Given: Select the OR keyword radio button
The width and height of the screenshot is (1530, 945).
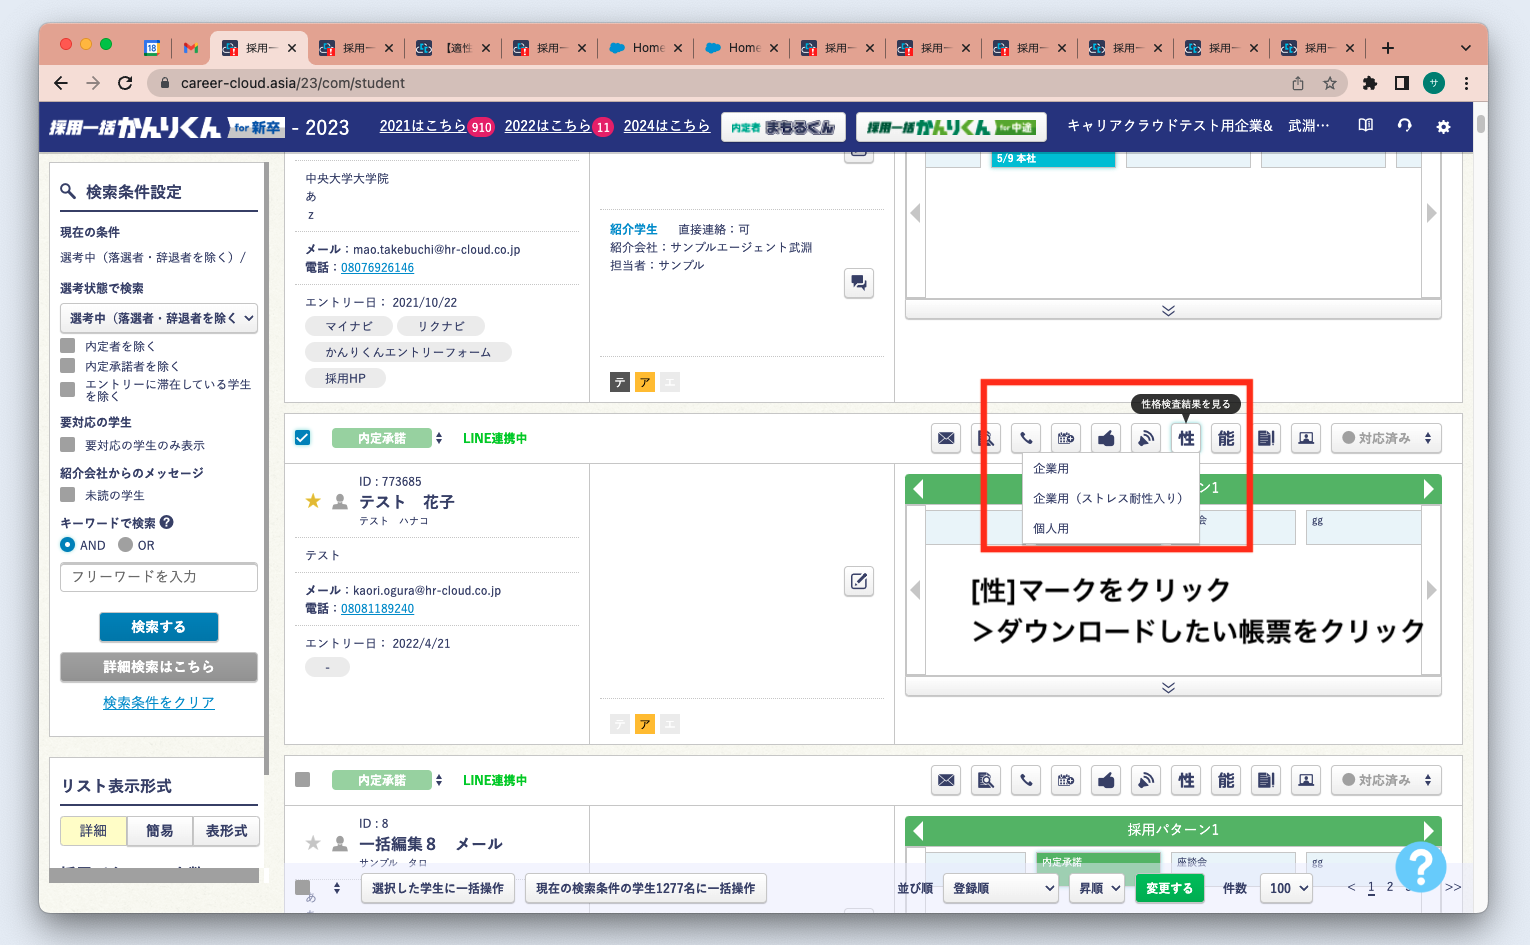Looking at the screenshot, I should tap(126, 545).
